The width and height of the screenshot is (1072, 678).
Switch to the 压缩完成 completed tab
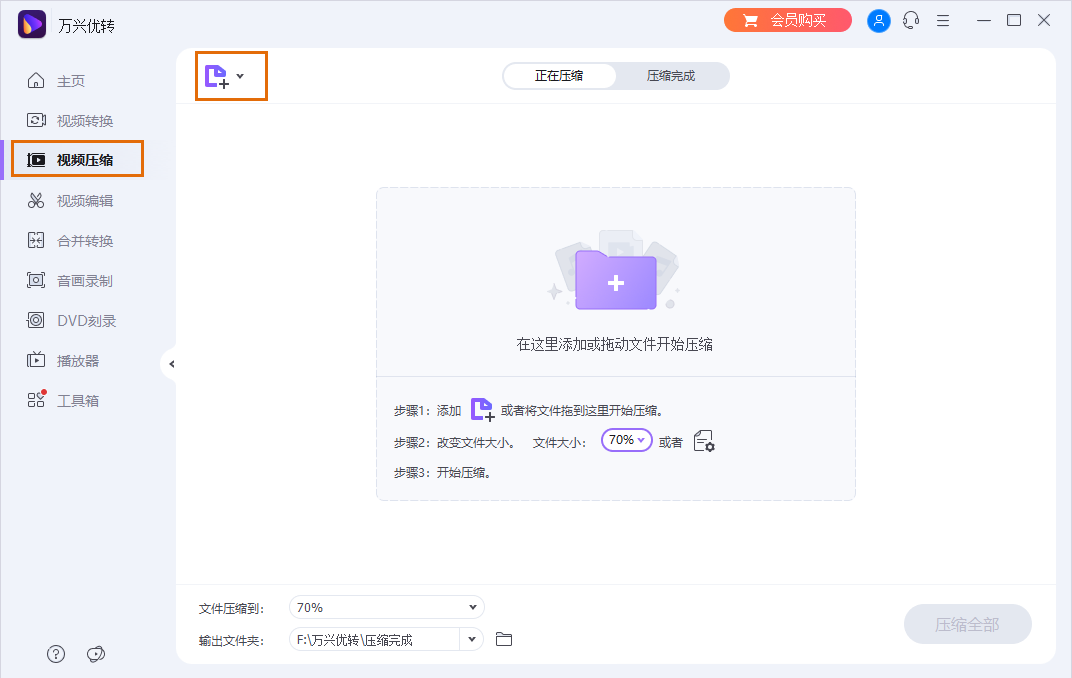point(672,75)
